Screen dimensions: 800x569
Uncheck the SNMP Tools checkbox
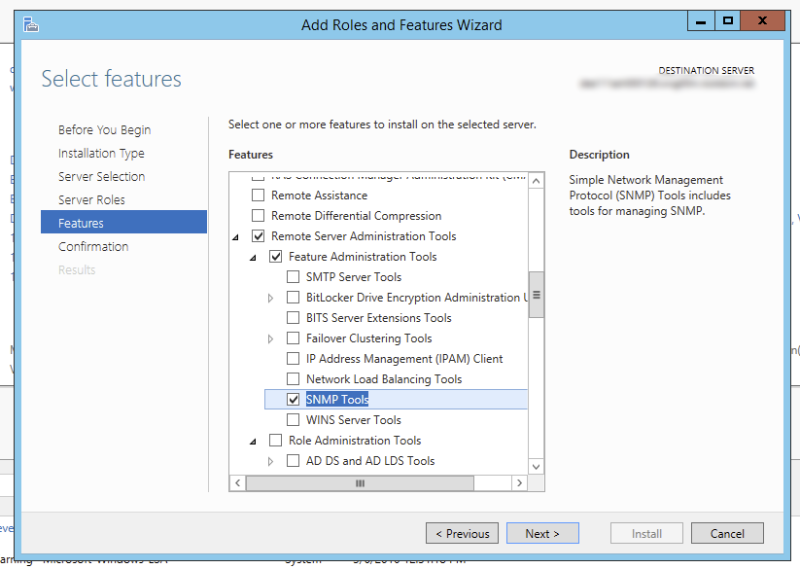point(293,400)
